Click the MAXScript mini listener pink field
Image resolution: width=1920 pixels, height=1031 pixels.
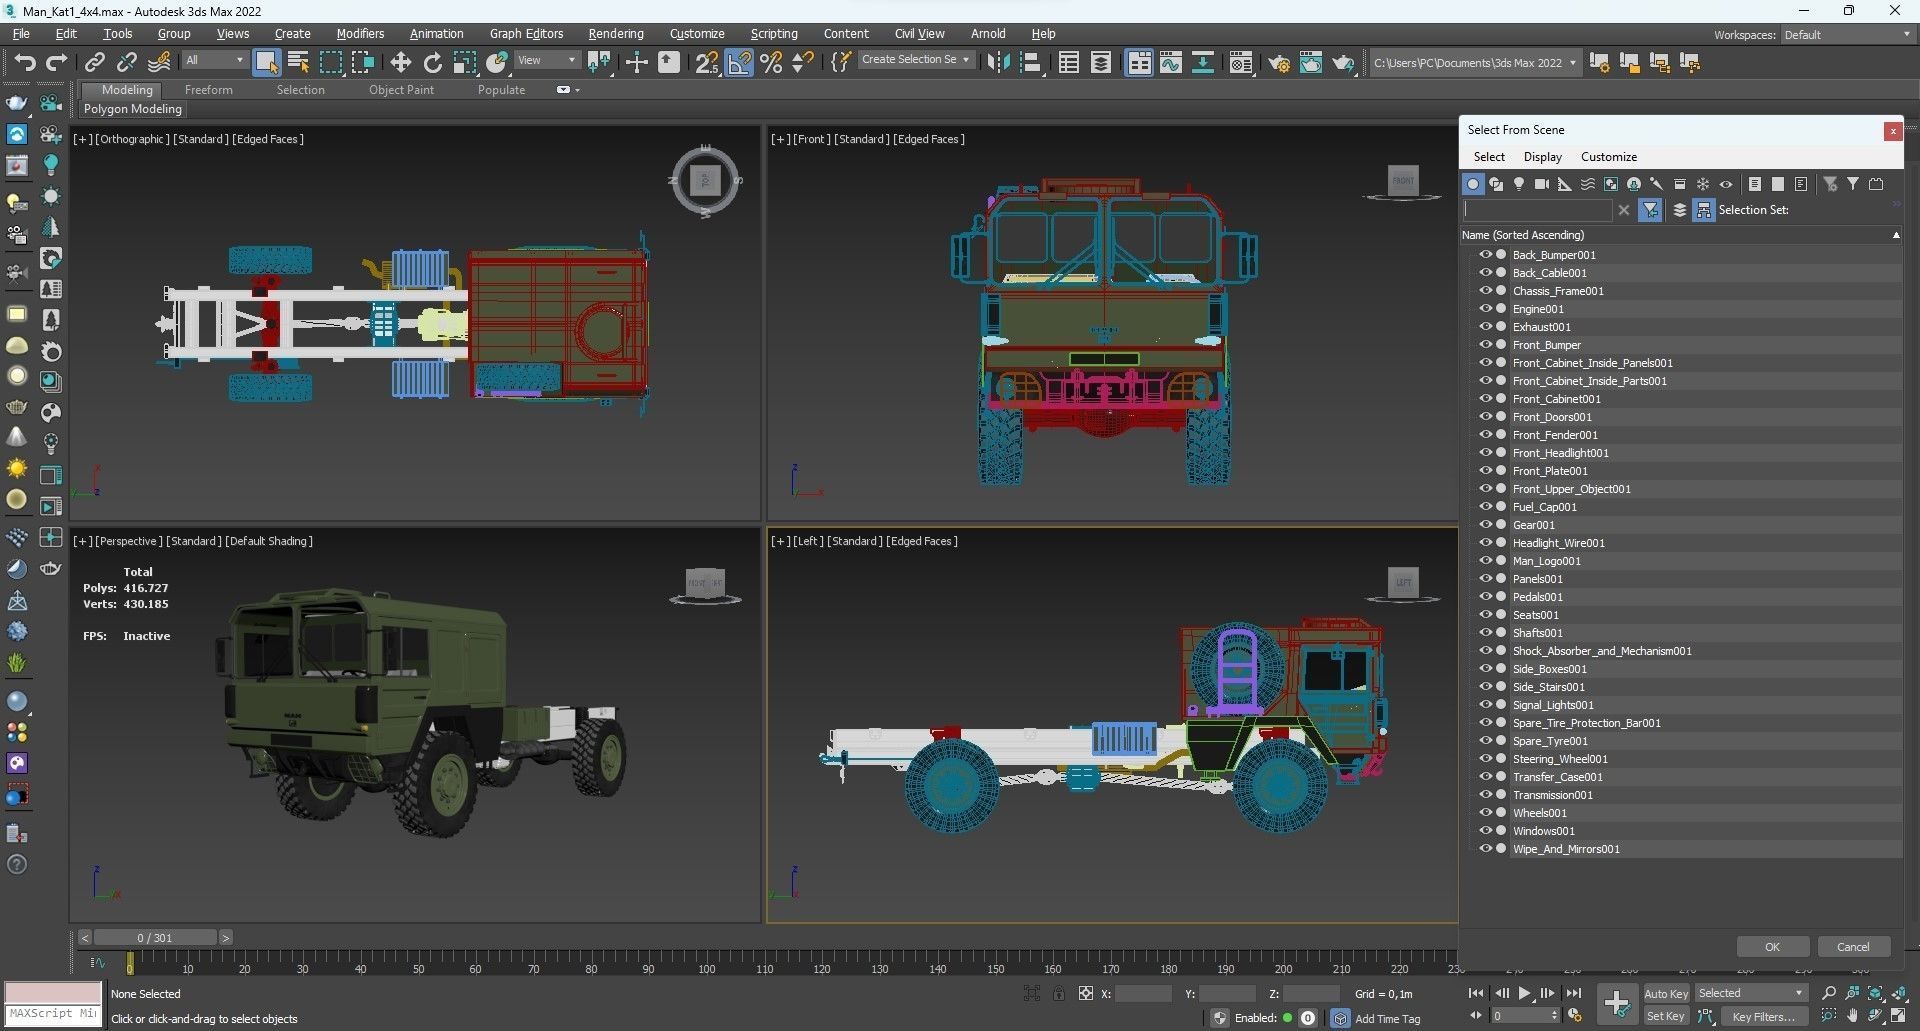point(53,992)
